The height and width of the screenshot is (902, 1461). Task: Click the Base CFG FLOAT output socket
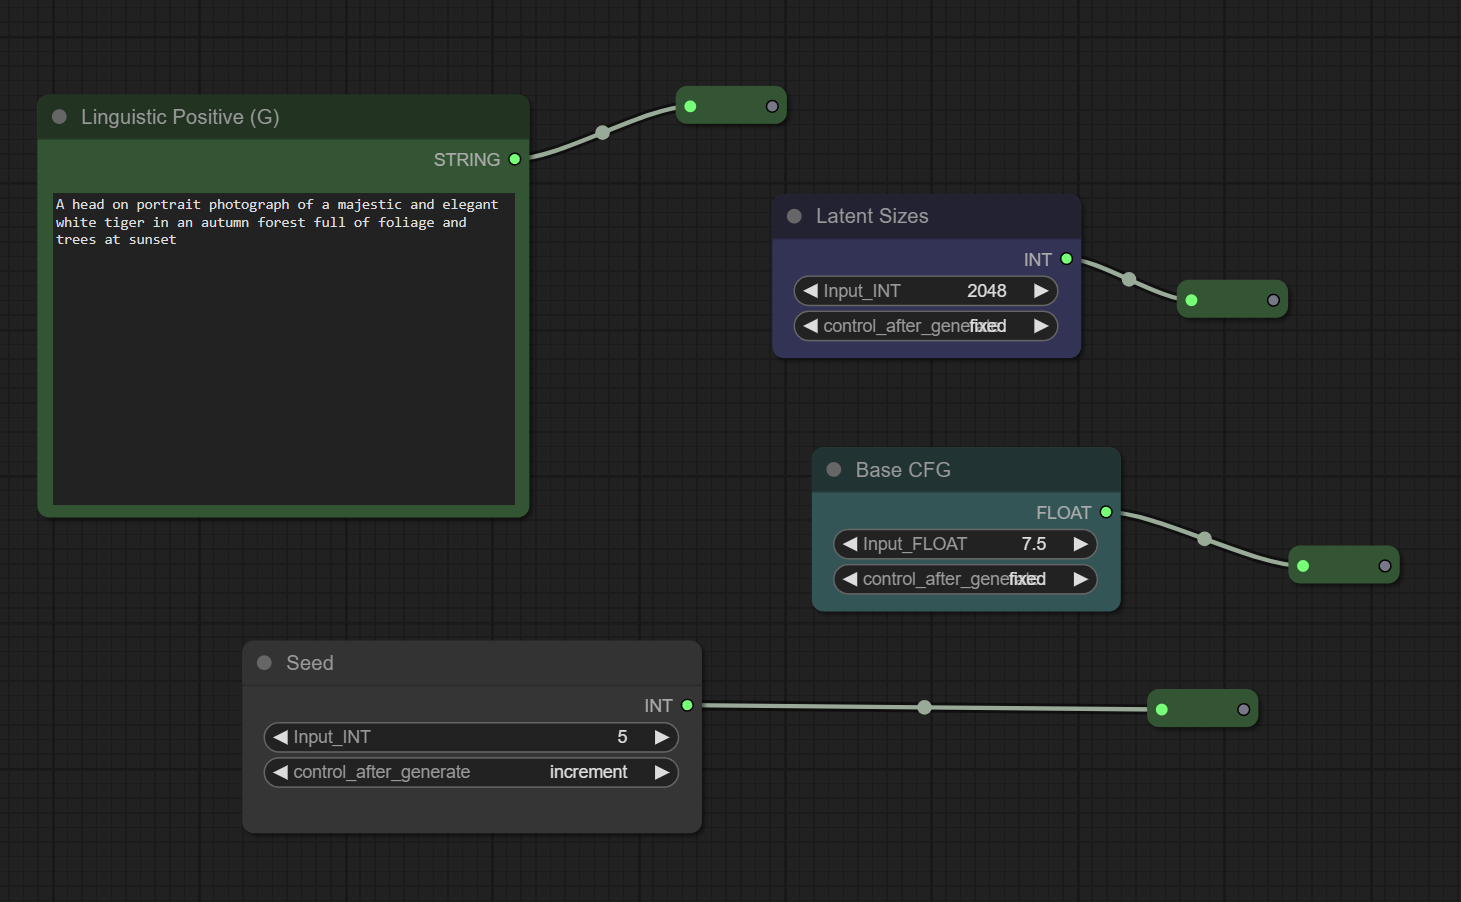tap(1106, 512)
